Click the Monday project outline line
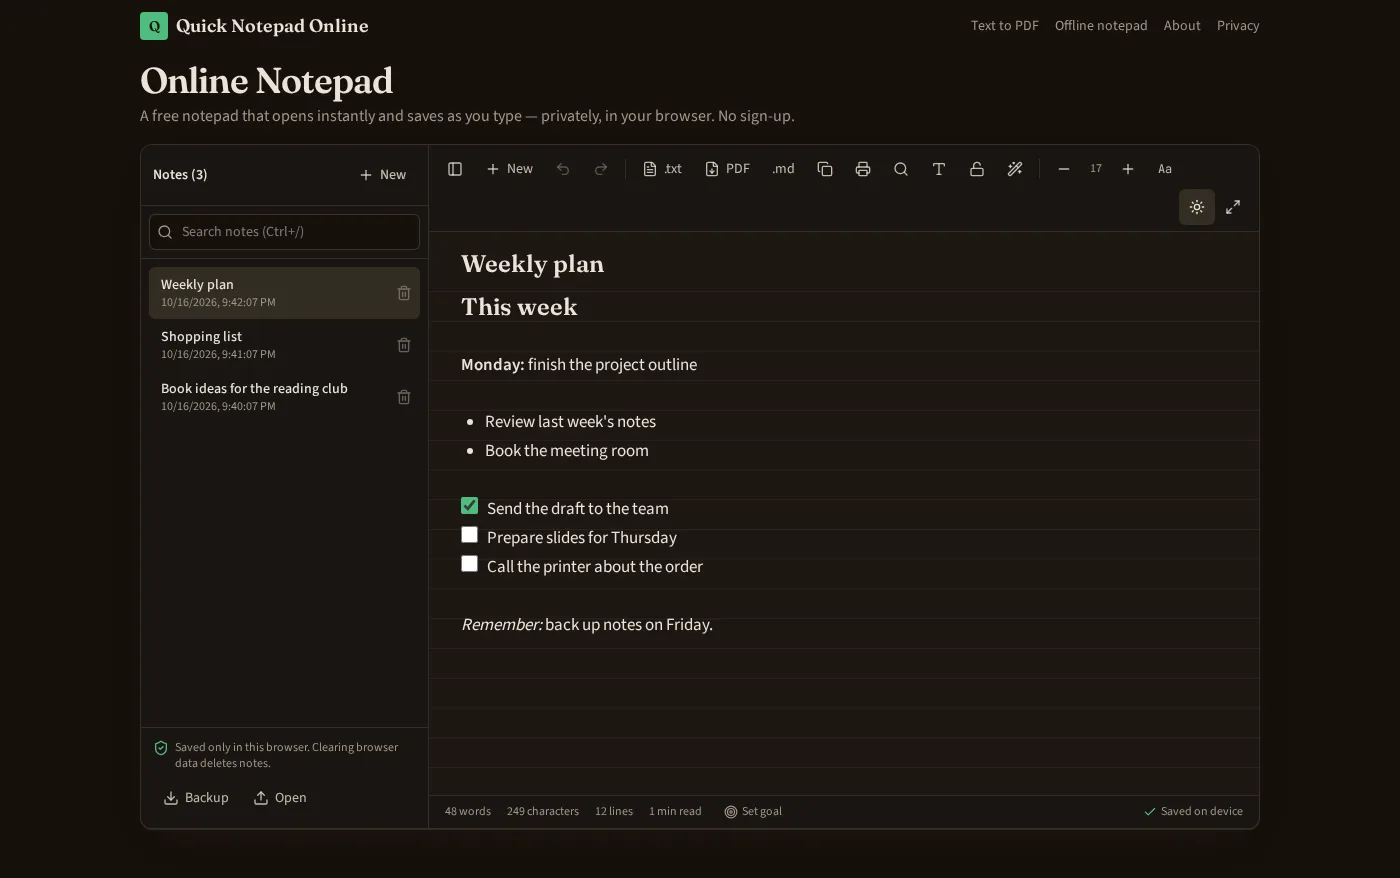The height and width of the screenshot is (878, 1400). coord(579,365)
